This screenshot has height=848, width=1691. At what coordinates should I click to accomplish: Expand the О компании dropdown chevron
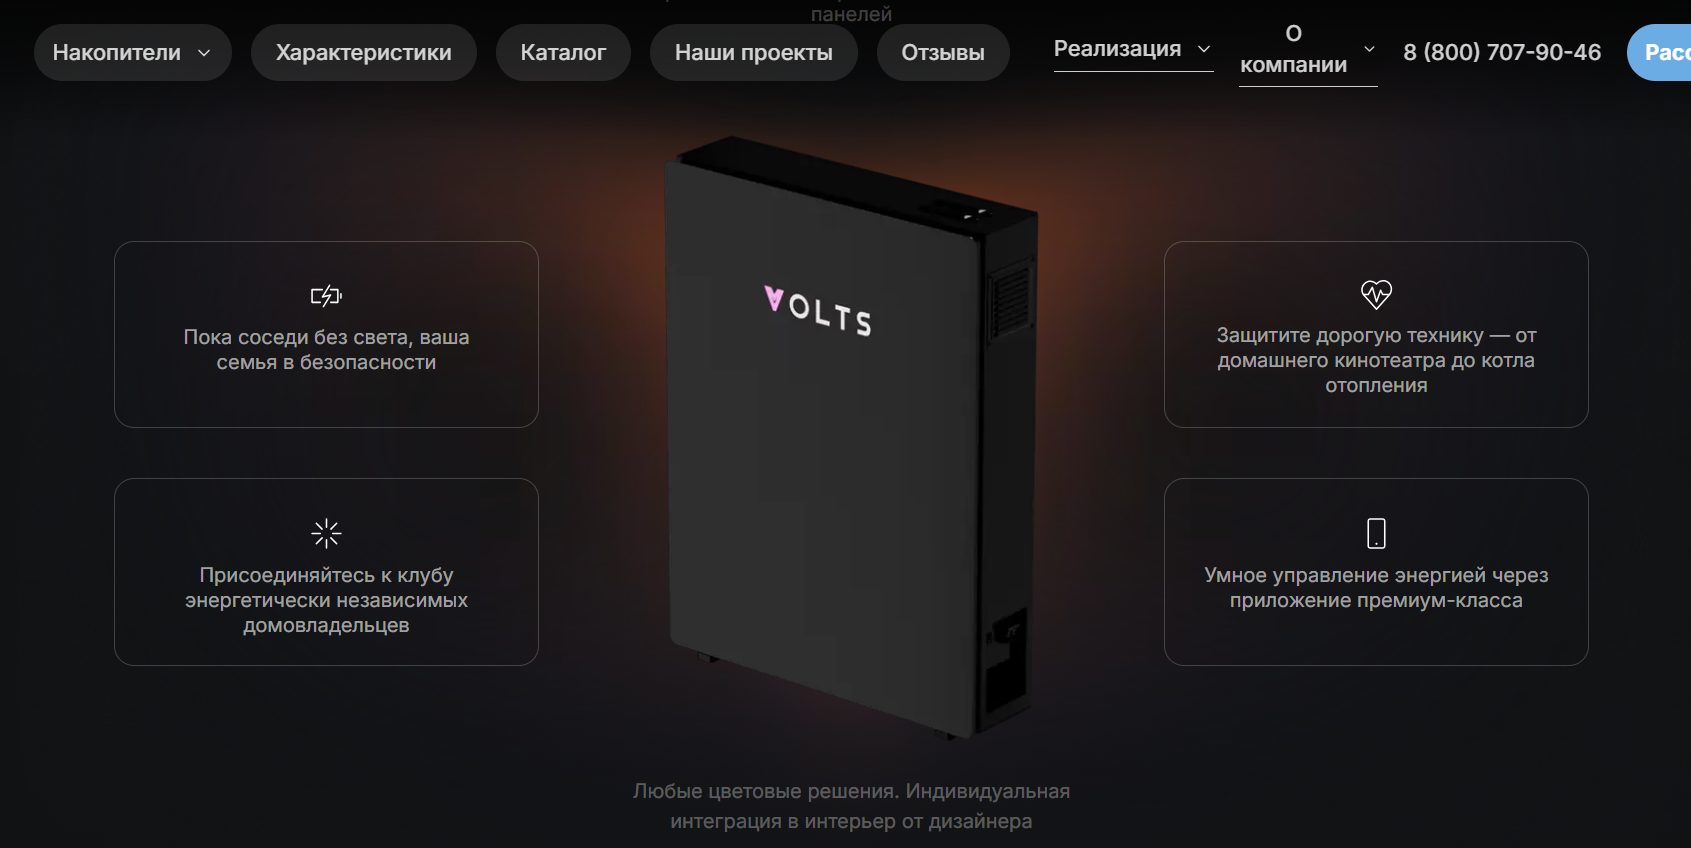1369,49
